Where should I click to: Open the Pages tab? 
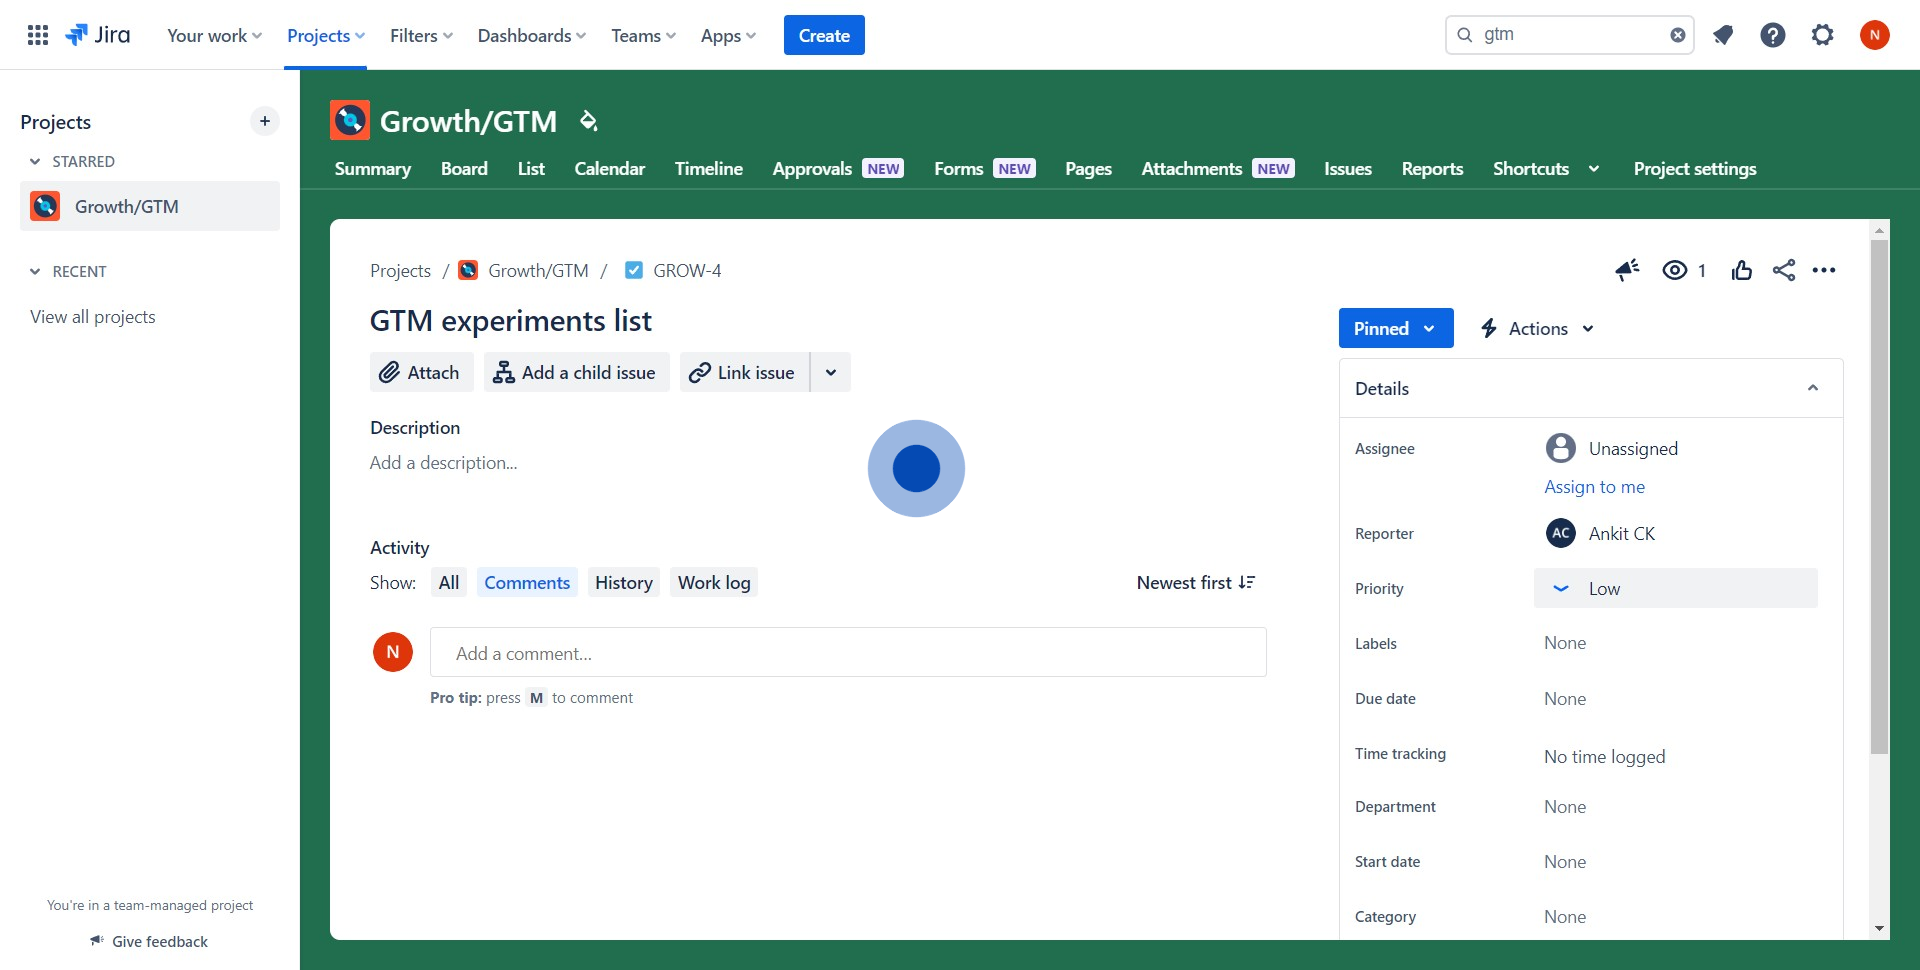point(1088,168)
